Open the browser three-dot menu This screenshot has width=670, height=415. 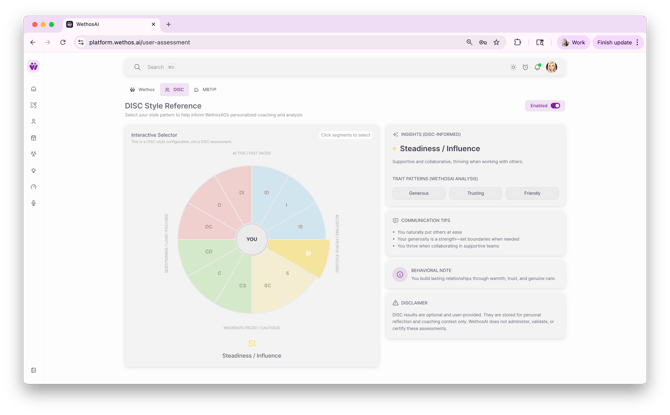point(638,42)
